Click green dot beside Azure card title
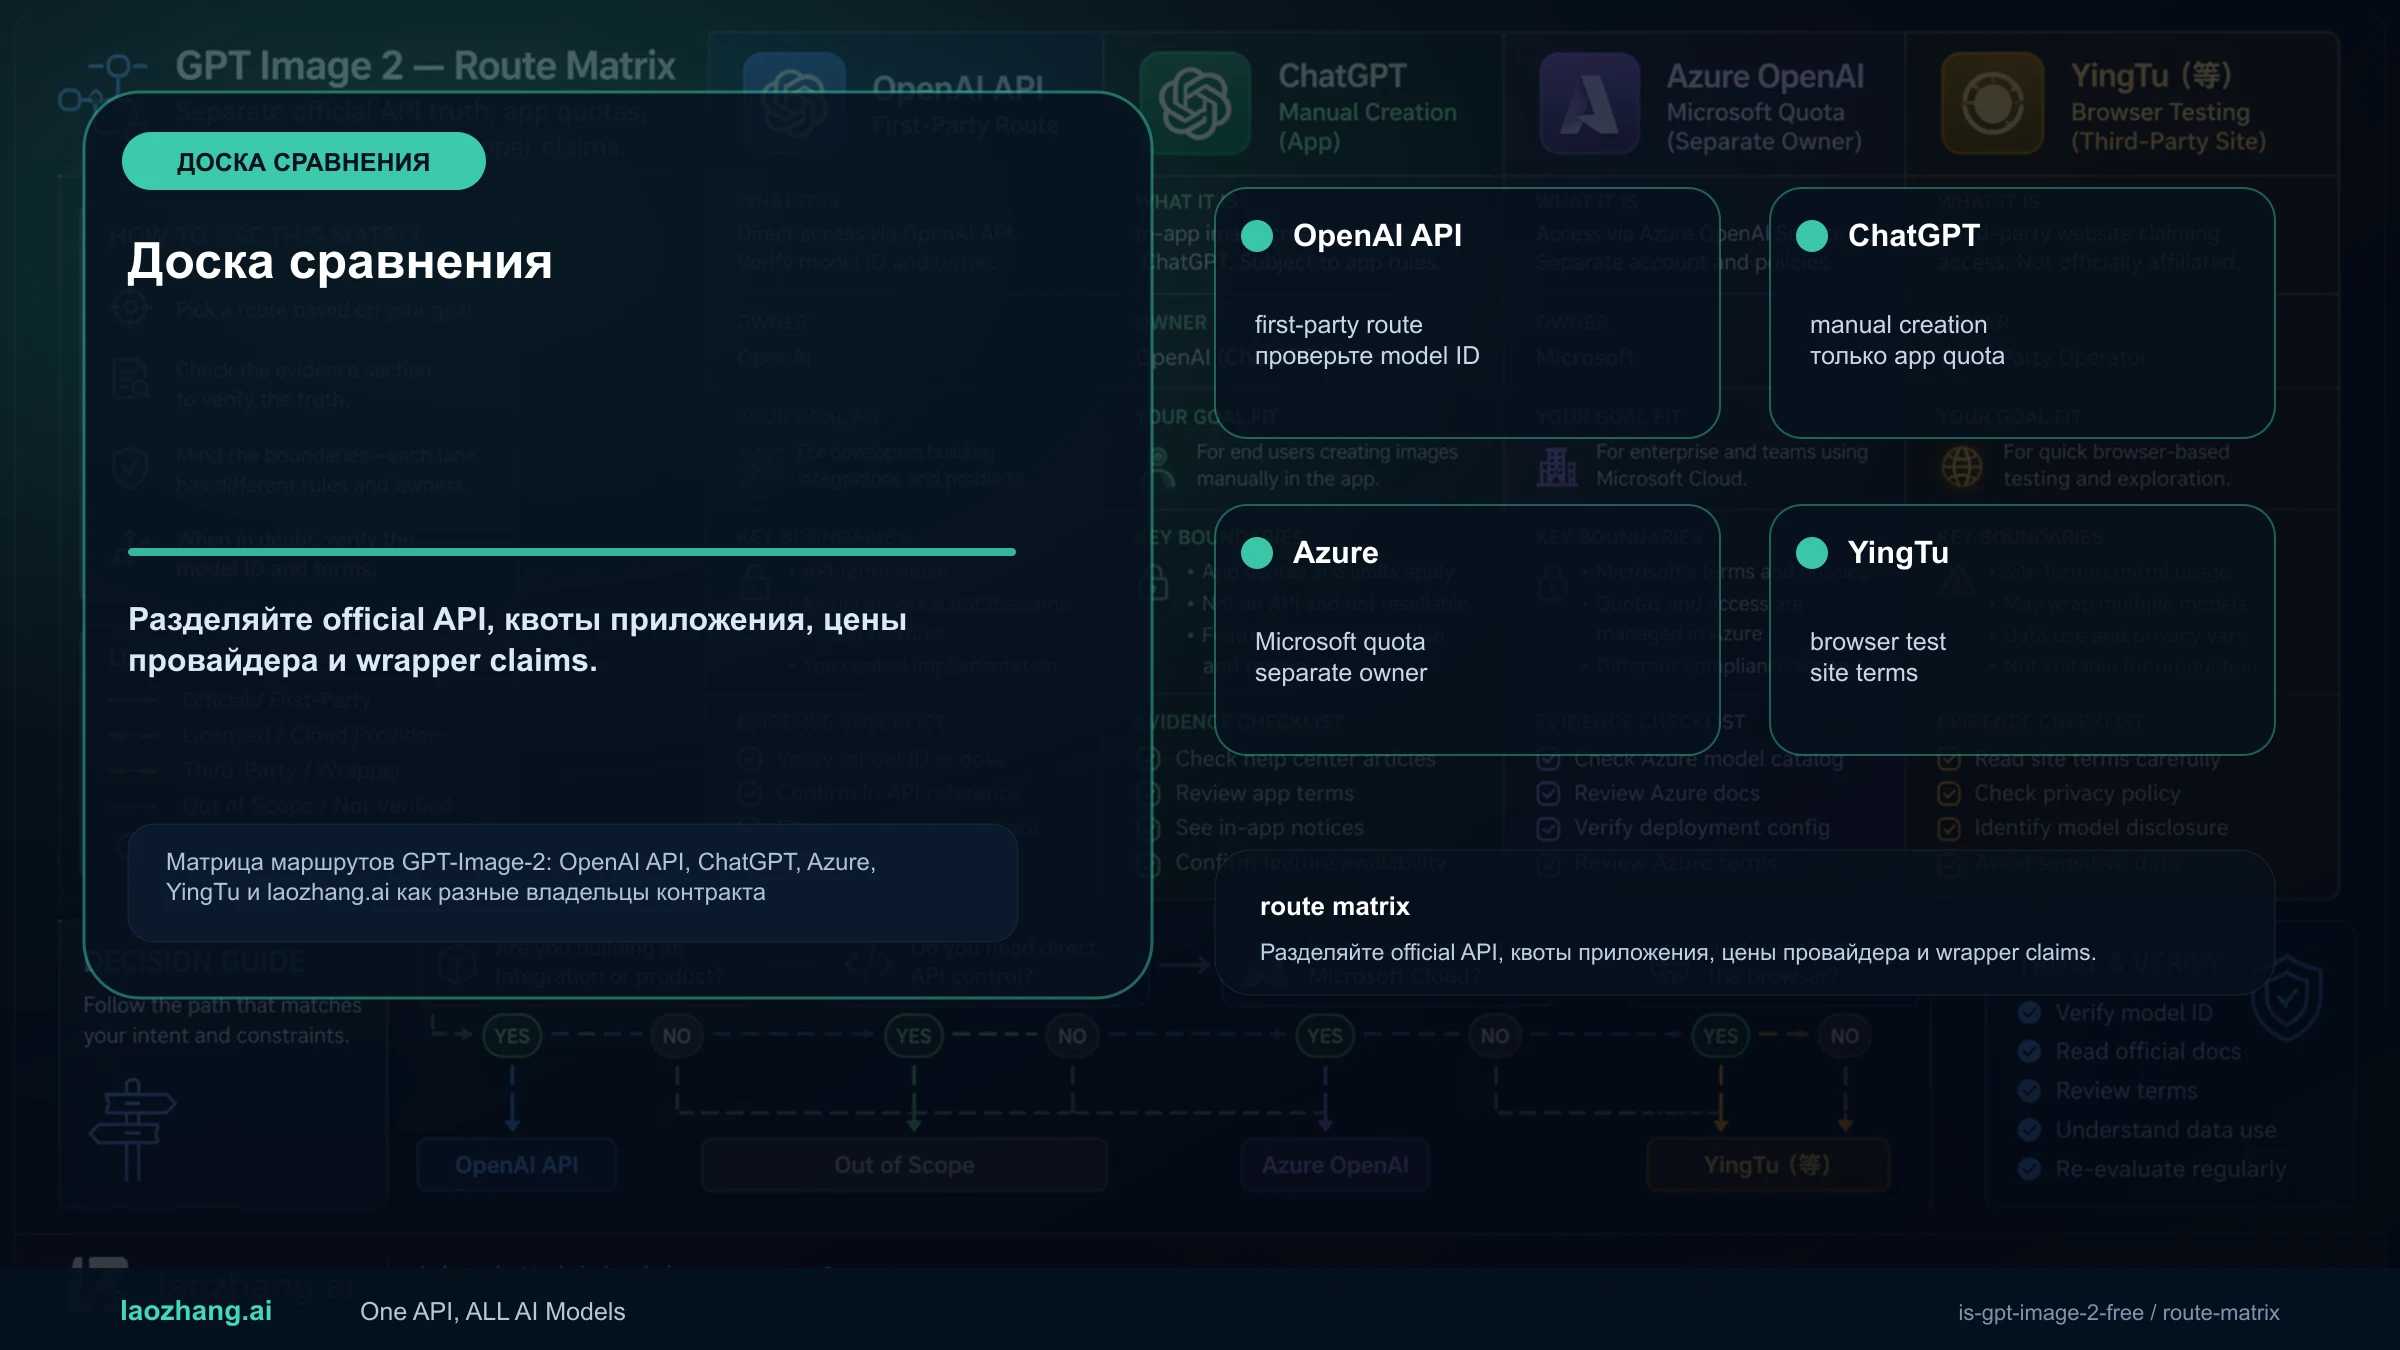Image resolution: width=2400 pixels, height=1350 pixels. [x=1257, y=553]
